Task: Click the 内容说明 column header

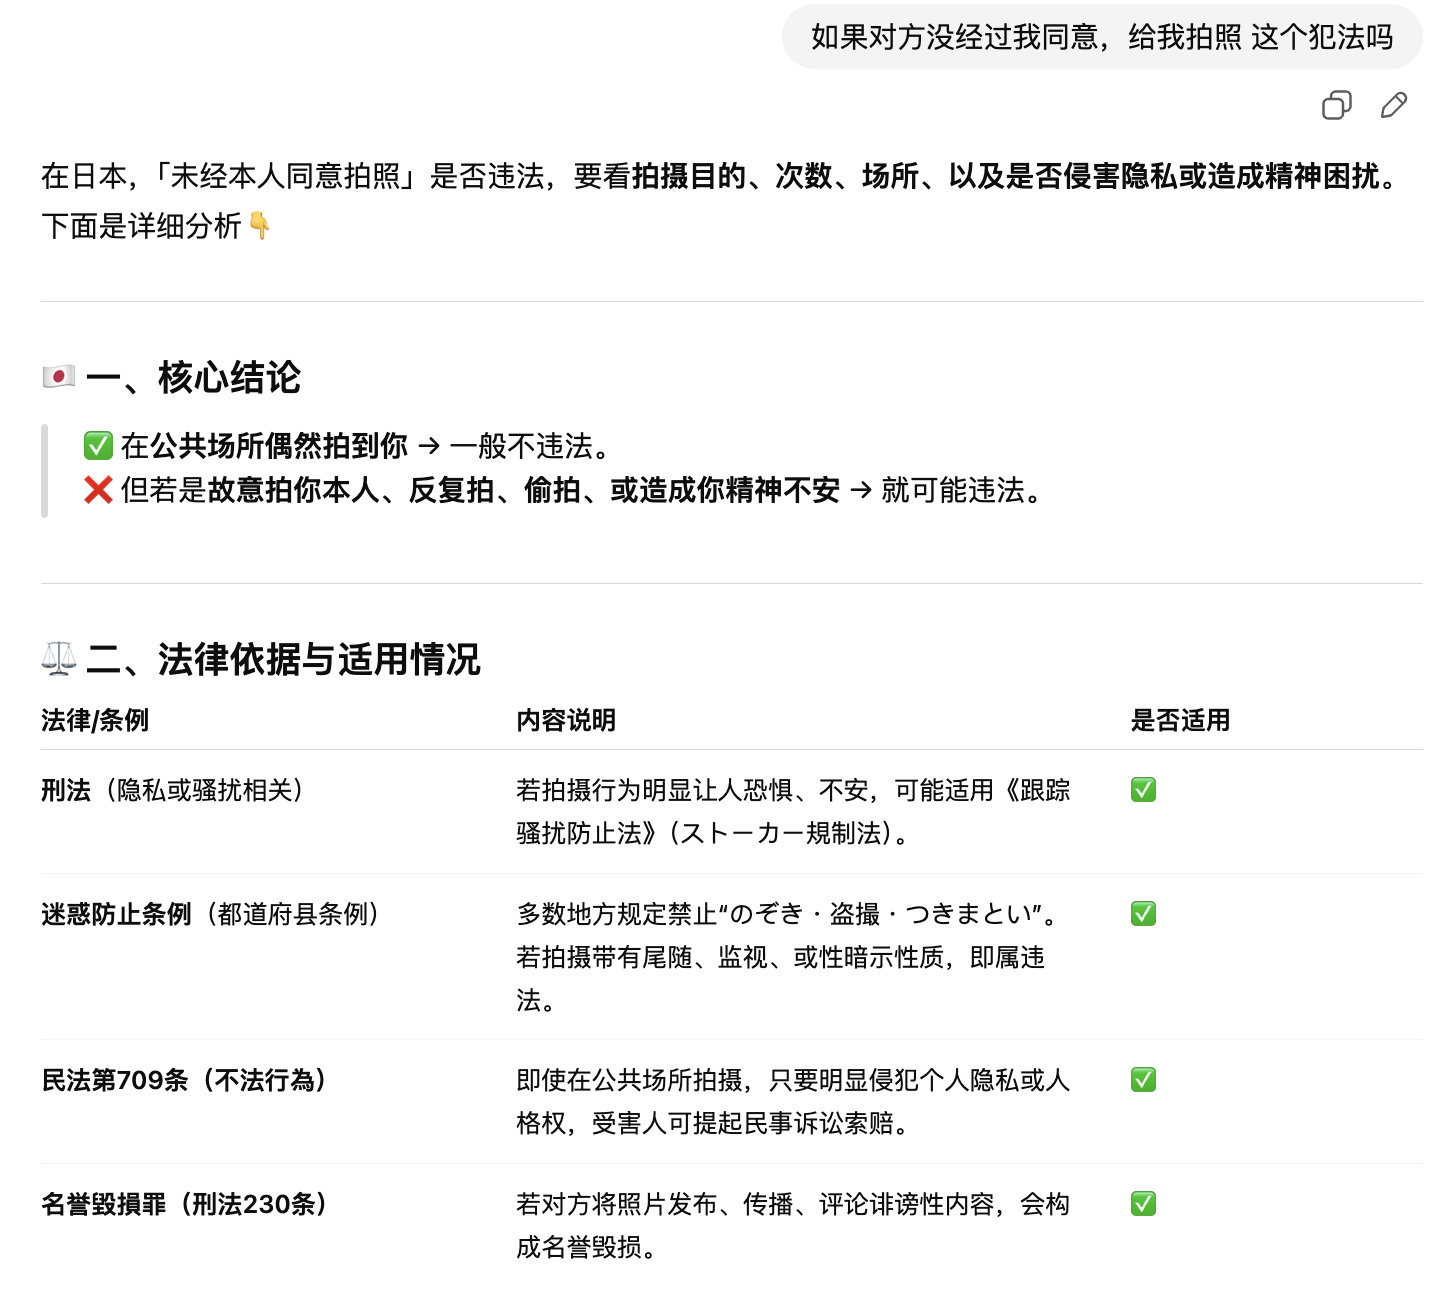Action: click(566, 720)
